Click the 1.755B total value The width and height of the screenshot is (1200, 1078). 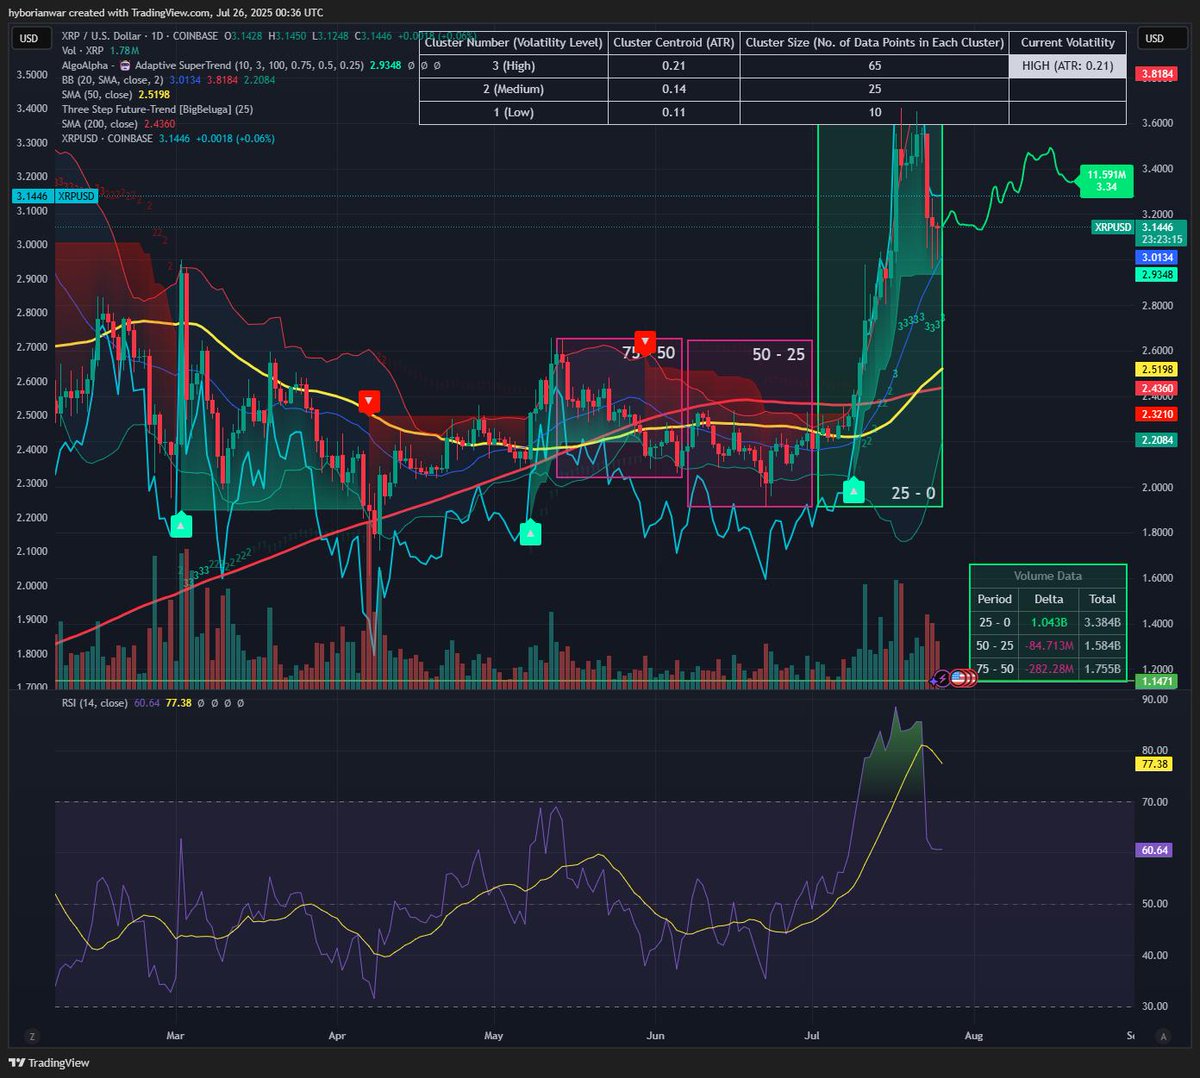(1102, 668)
